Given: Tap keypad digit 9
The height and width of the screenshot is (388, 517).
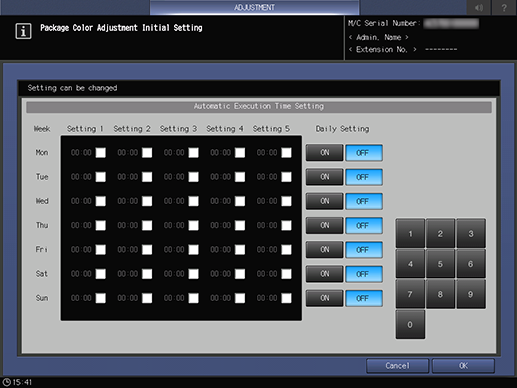Looking at the screenshot, I should [x=471, y=294].
